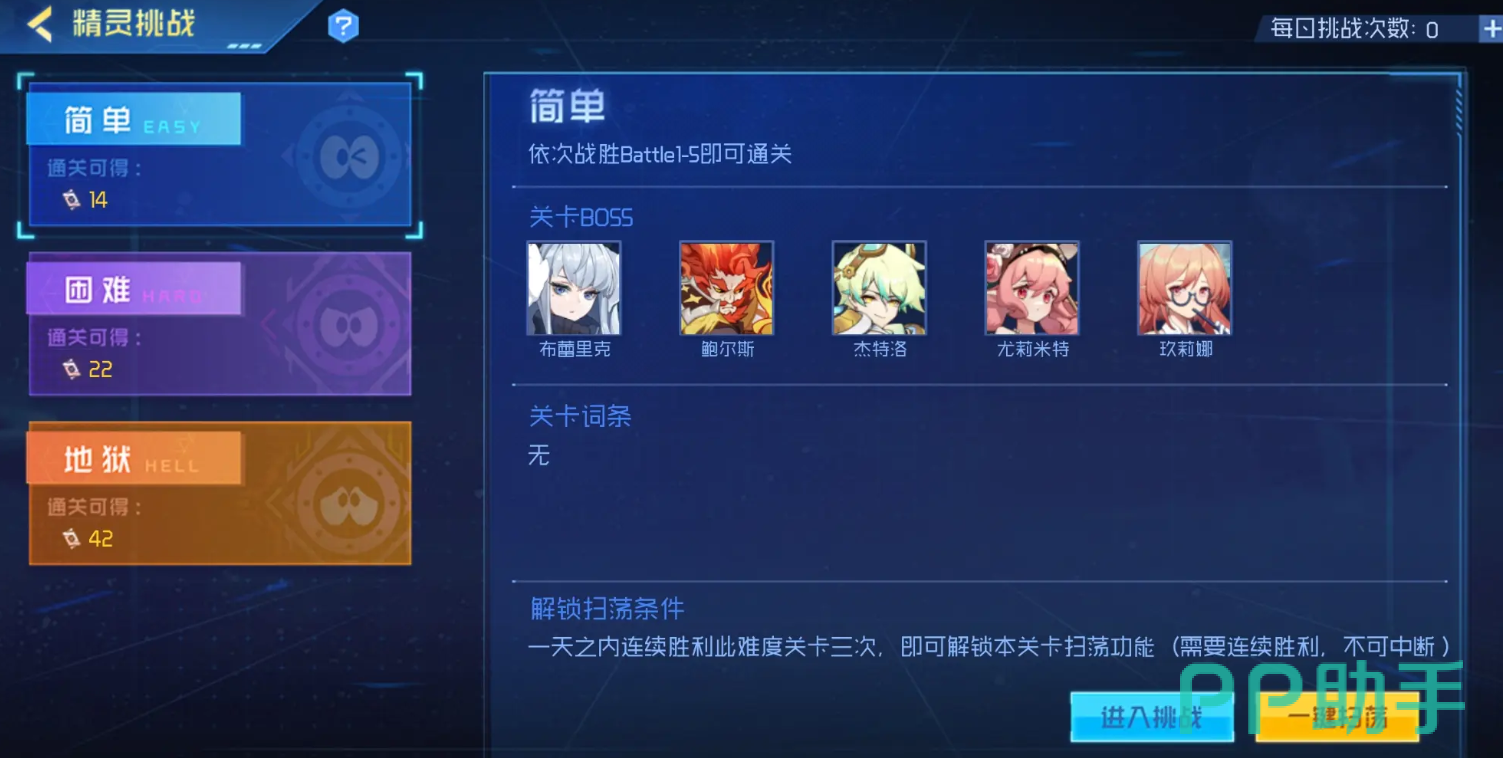Open the blue question mark help icon
Image resolution: width=1503 pixels, height=758 pixels.
coord(343,25)
